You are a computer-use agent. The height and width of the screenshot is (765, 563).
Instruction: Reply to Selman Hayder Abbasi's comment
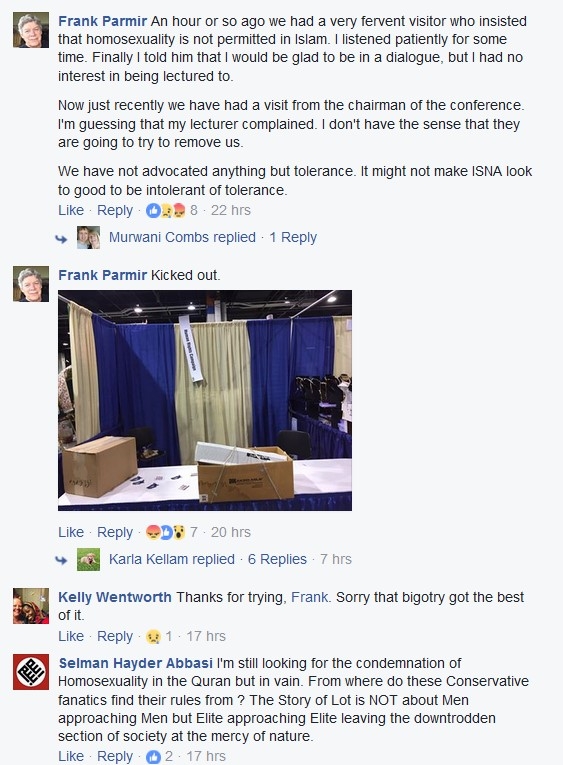(x=115, y=756)
